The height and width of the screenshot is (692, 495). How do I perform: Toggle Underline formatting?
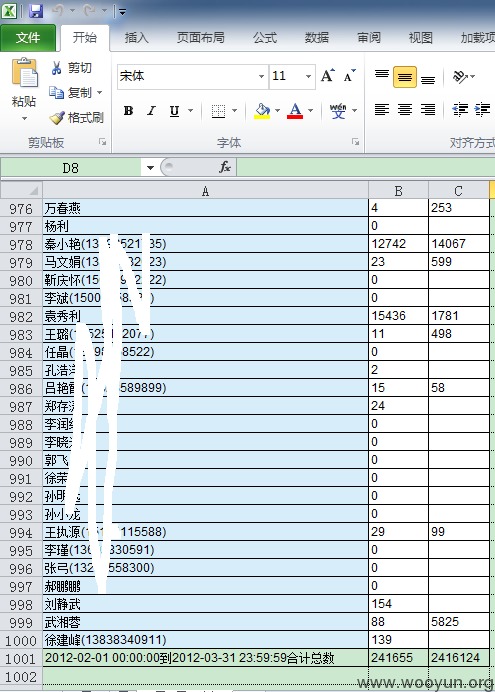pyautogui.click(x=175, y=110)
